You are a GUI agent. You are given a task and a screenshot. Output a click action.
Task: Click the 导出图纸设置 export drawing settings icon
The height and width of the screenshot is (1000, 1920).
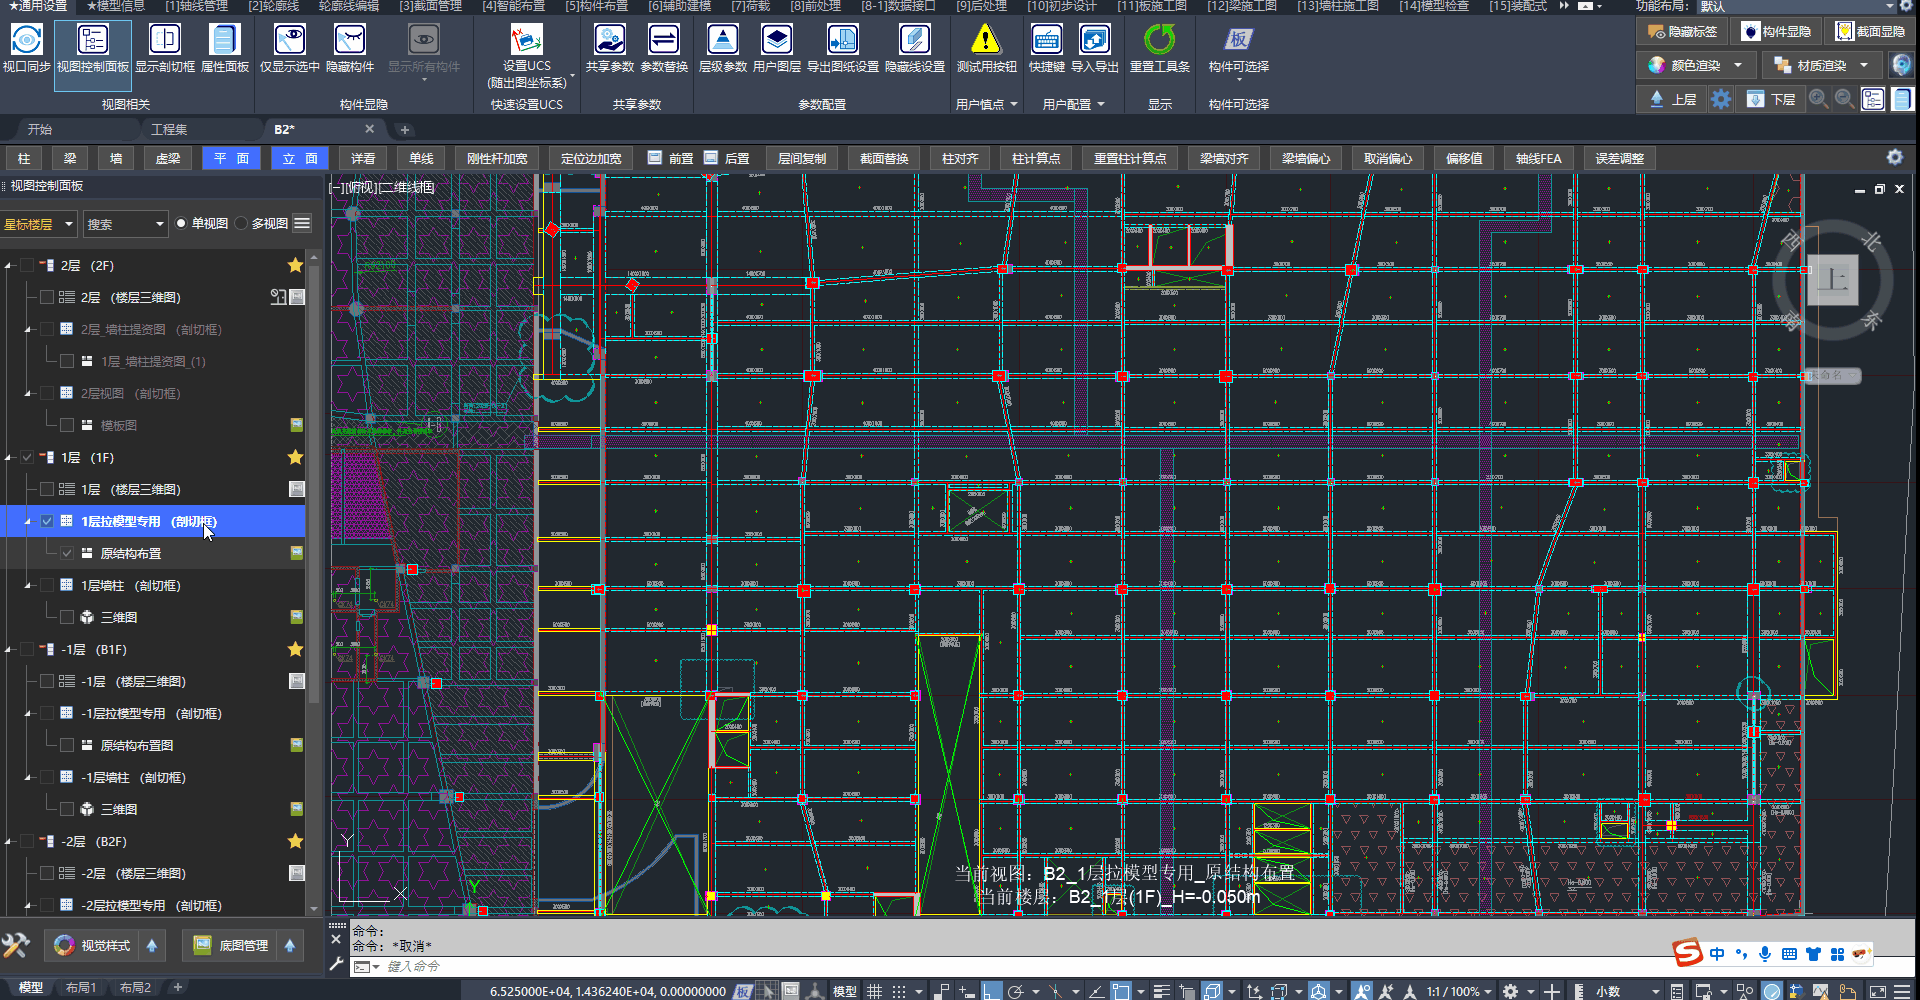tap(842, 40)
